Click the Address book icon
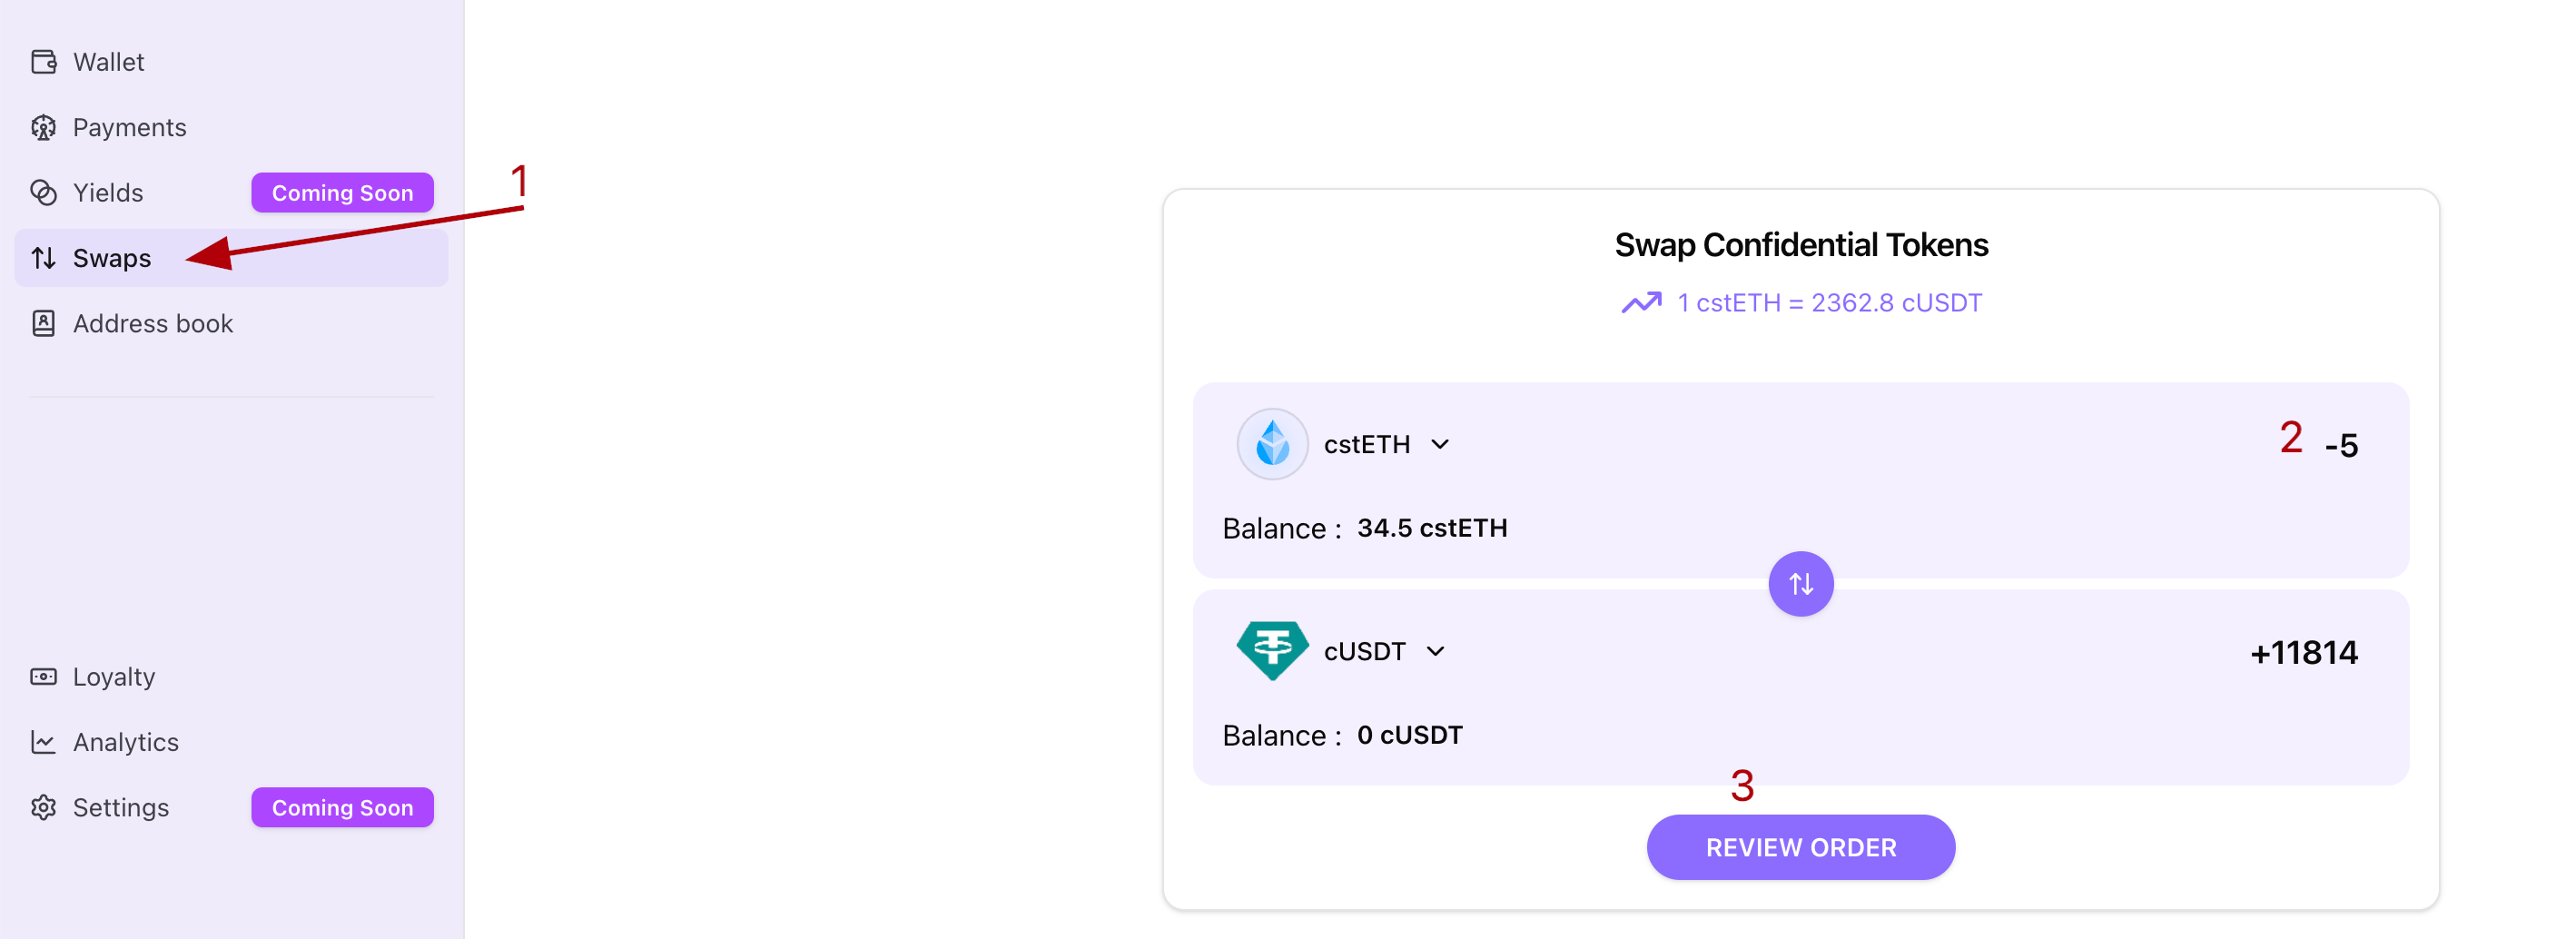Viewport: 2576px width, 939px height. pos(43,324)
